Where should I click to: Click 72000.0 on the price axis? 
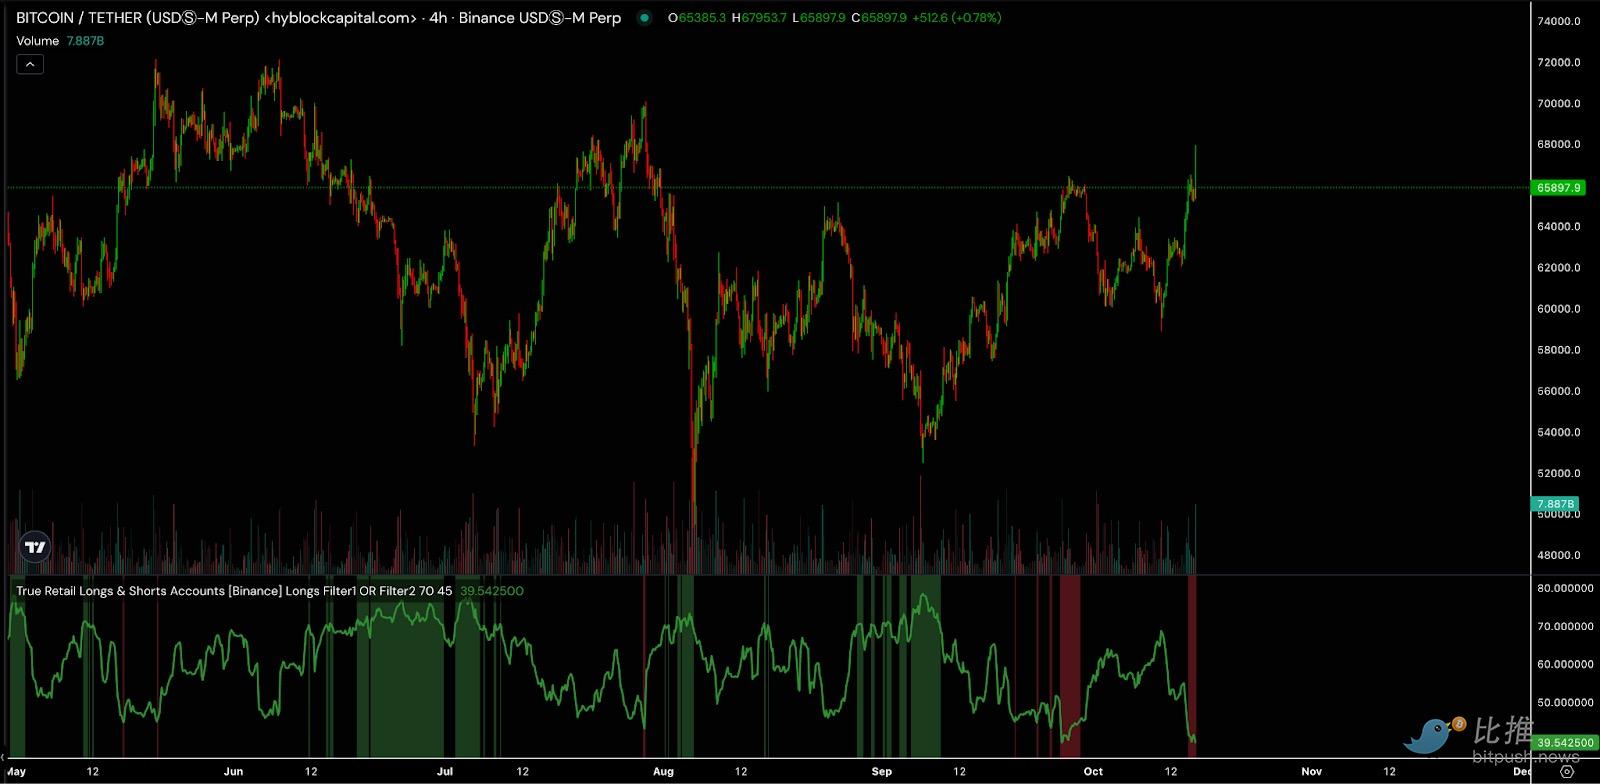pyautogui.click(x=1558, y=62)
